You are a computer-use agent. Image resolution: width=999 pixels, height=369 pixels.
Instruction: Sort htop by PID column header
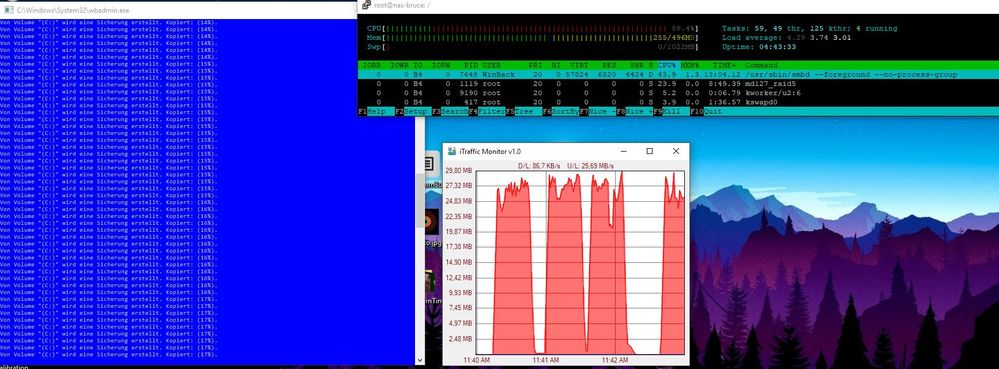coord(471,66)
